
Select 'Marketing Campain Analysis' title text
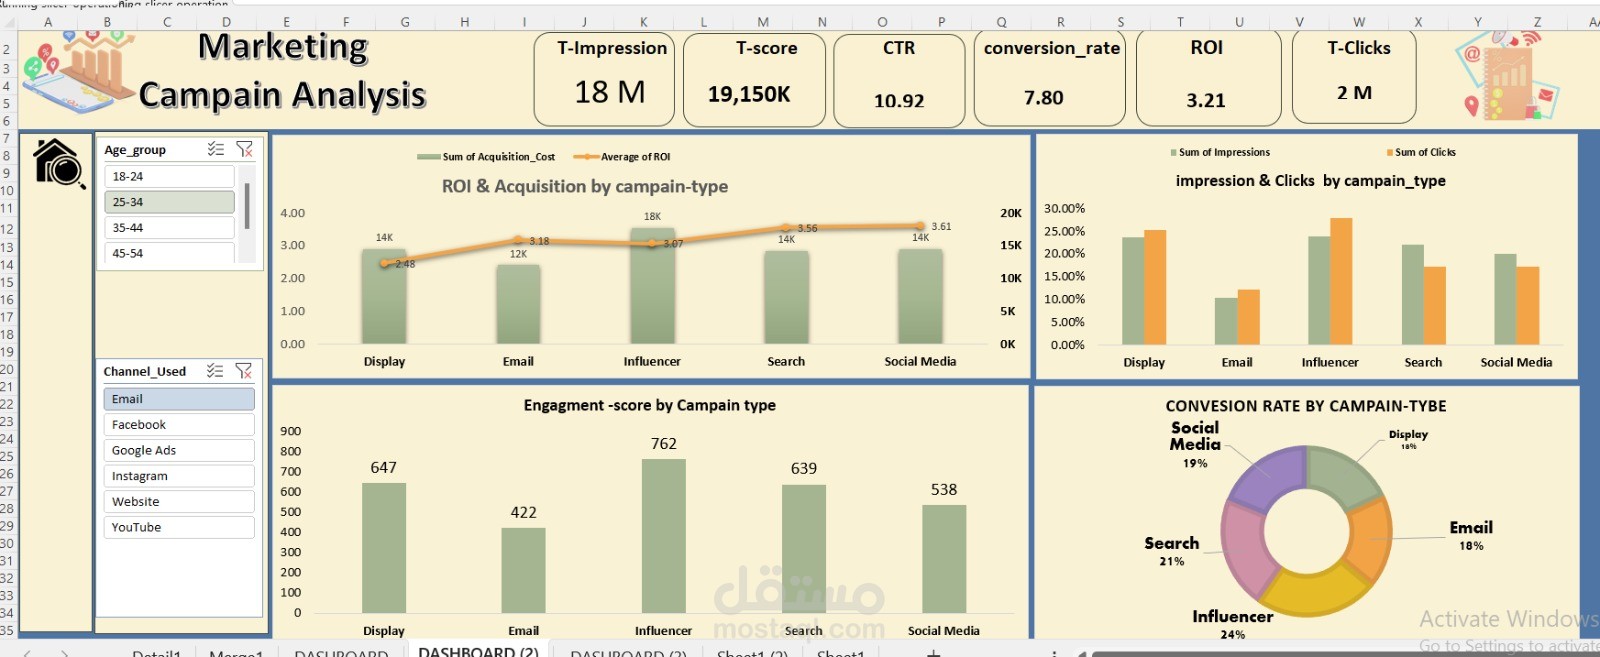283,70
